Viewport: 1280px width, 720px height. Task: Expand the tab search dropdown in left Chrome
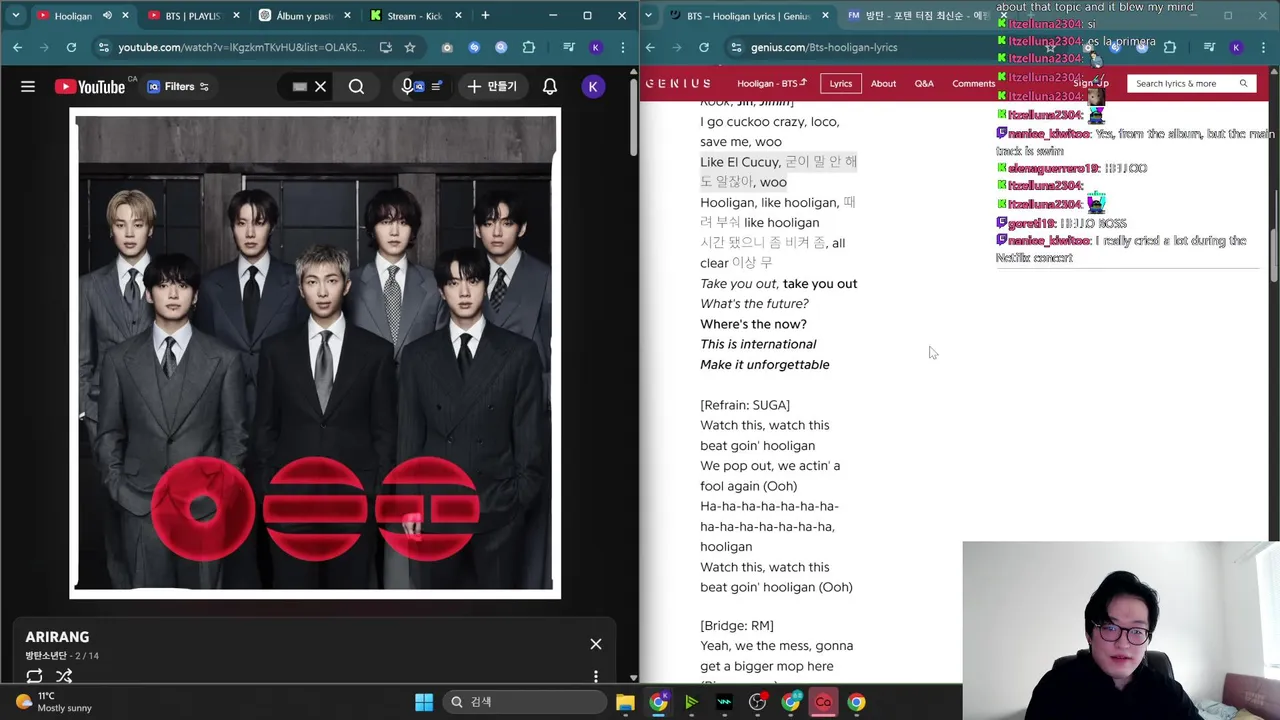click(15, 16)
